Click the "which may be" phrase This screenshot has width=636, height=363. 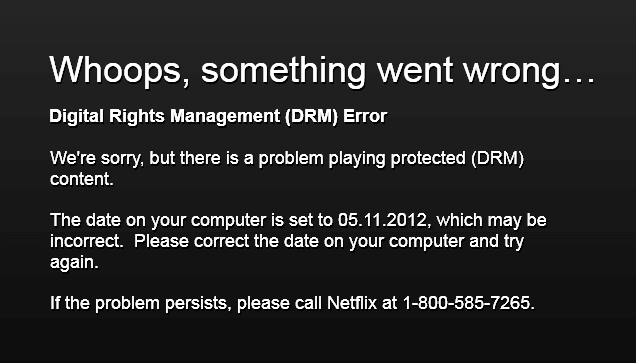coord(491,221)
